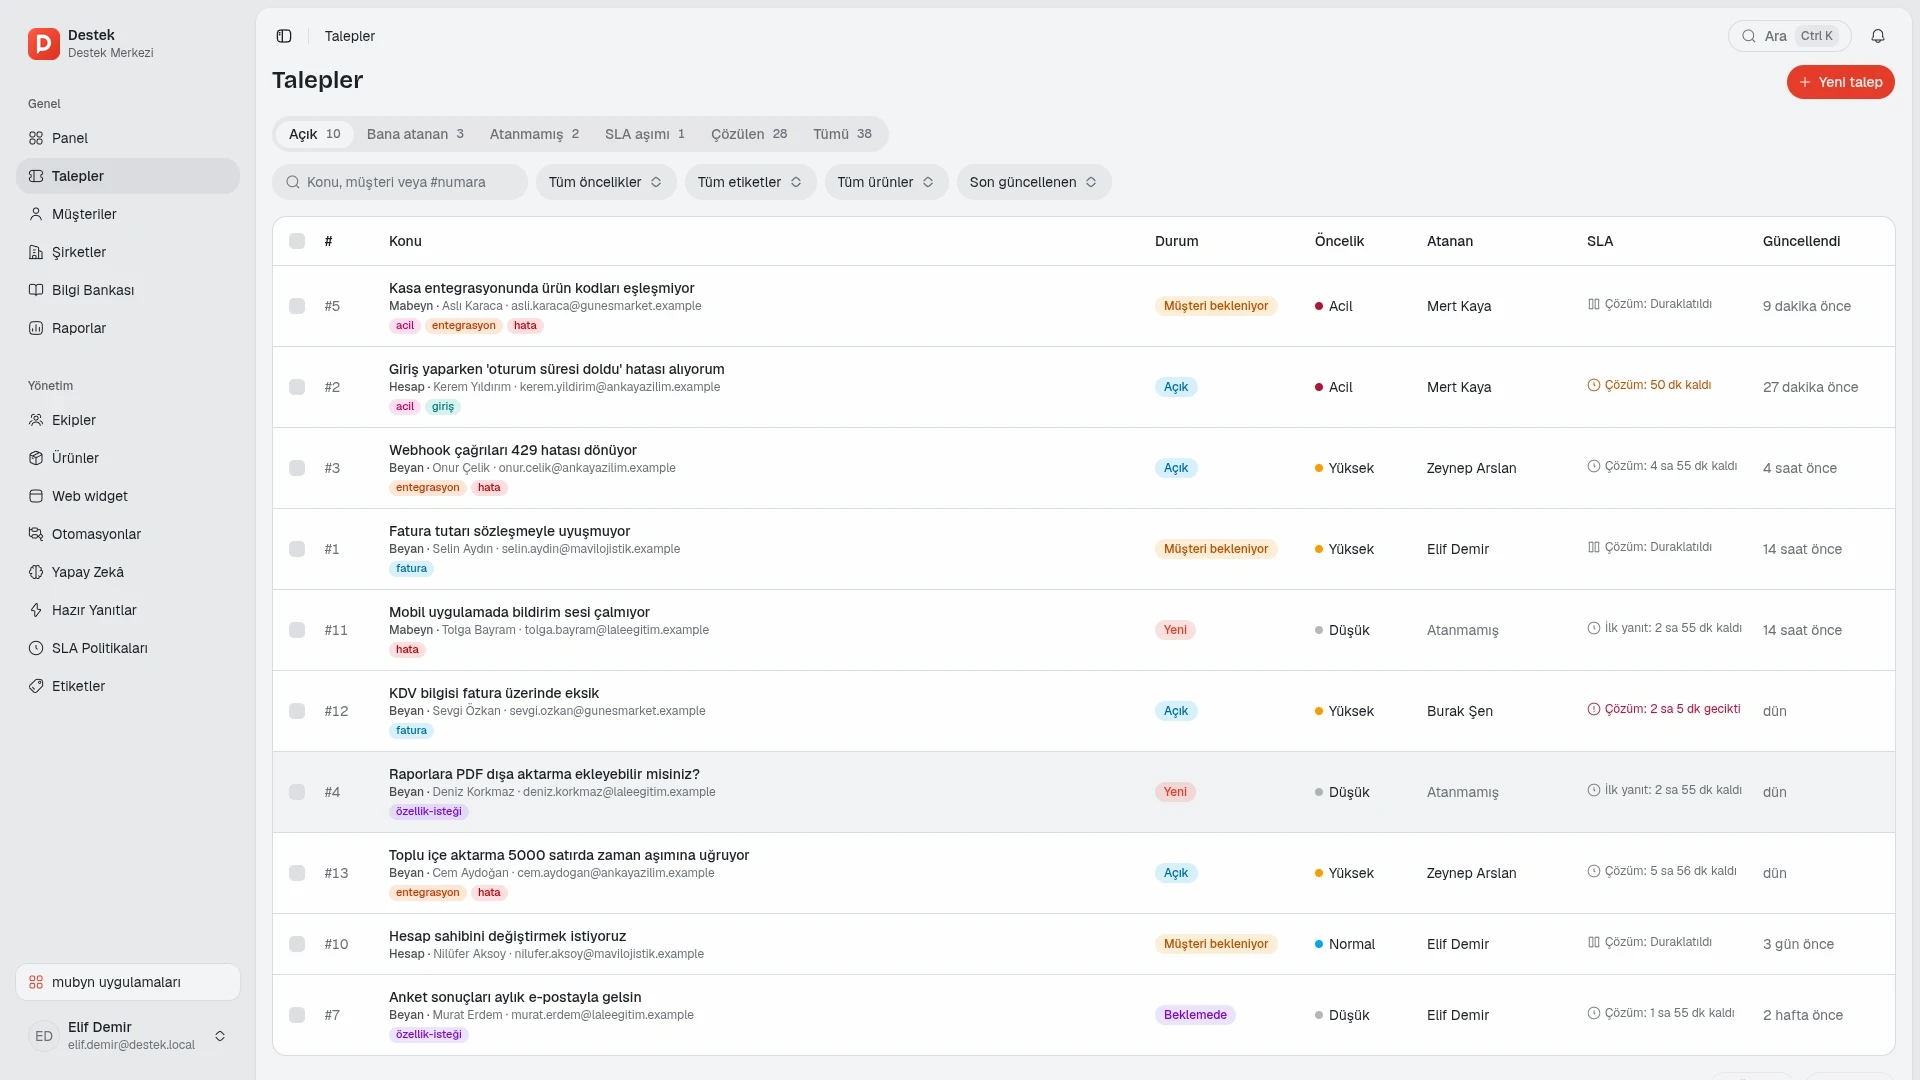Open Web widget settings
Viewport: 1920px width, 1080px height.
128,496
